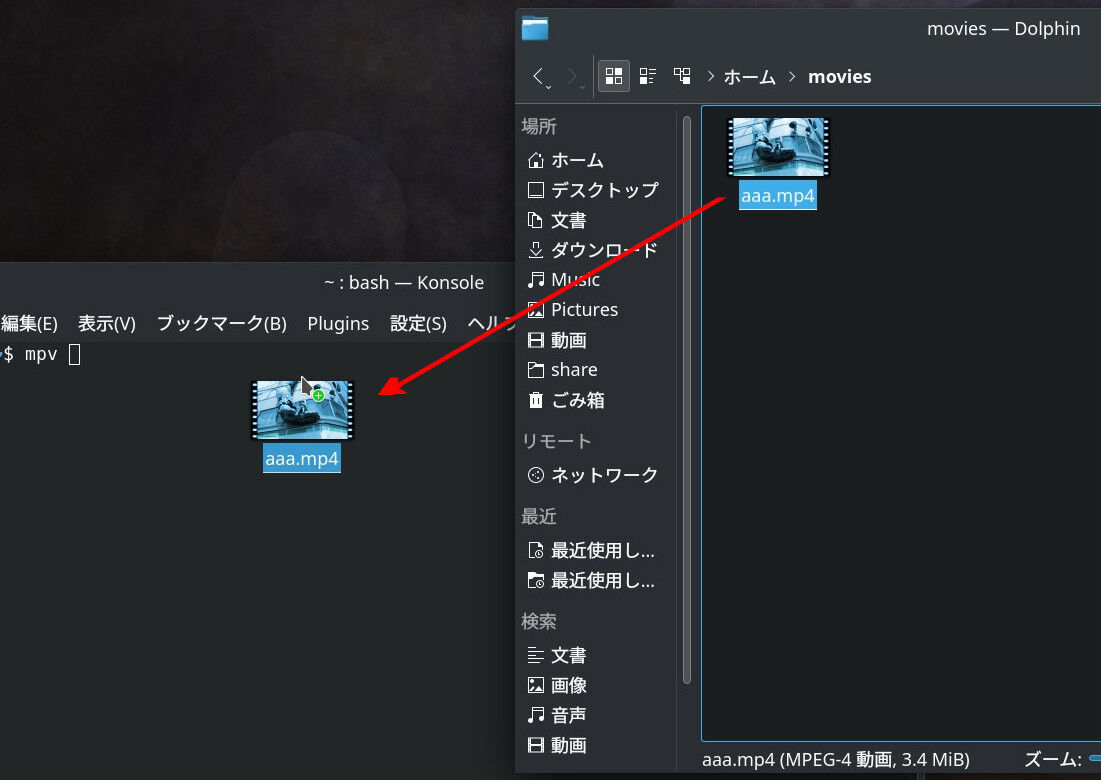Image resolution: width=1101 pixels, height=780 pixels.
Task: Expand breadcrumb chevron before ホーム
Action: point(711,77)
